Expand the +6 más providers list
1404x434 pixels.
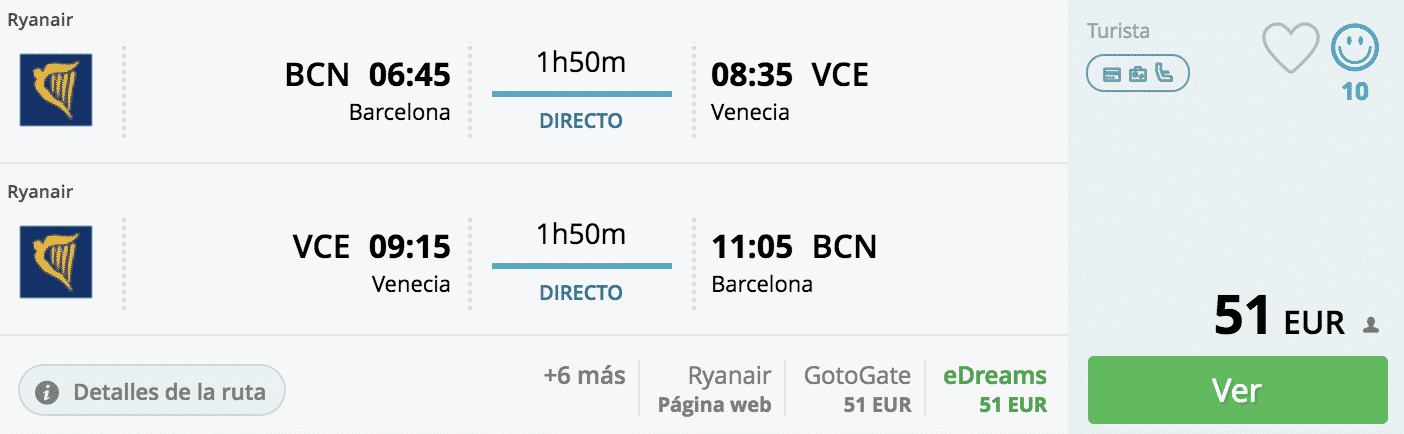(x=584, y=376)
